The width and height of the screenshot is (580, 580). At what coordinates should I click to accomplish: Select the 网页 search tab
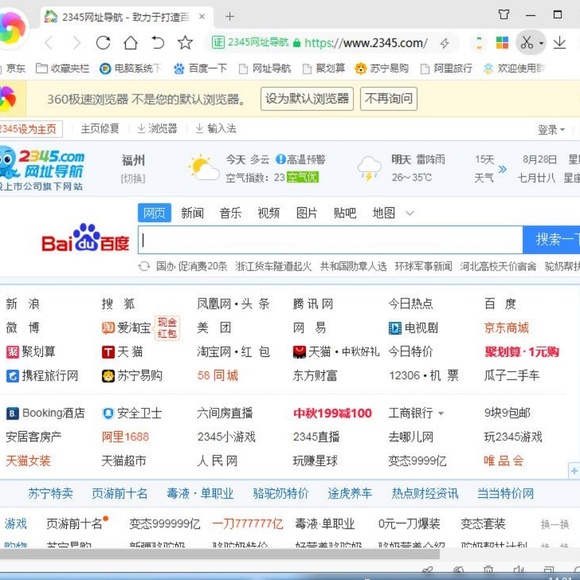coord(154,213)
